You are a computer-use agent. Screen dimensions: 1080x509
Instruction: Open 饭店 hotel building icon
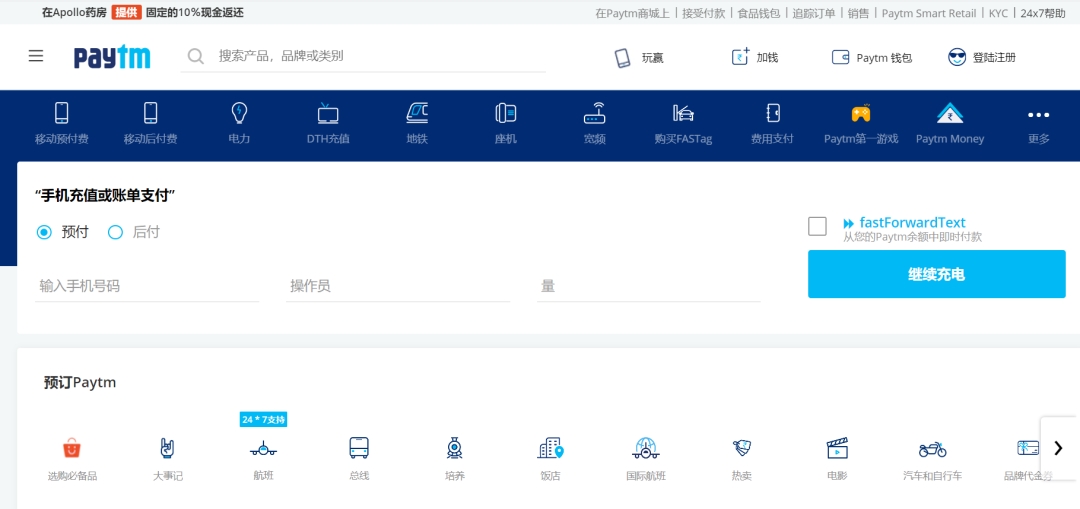click(550, 448)
